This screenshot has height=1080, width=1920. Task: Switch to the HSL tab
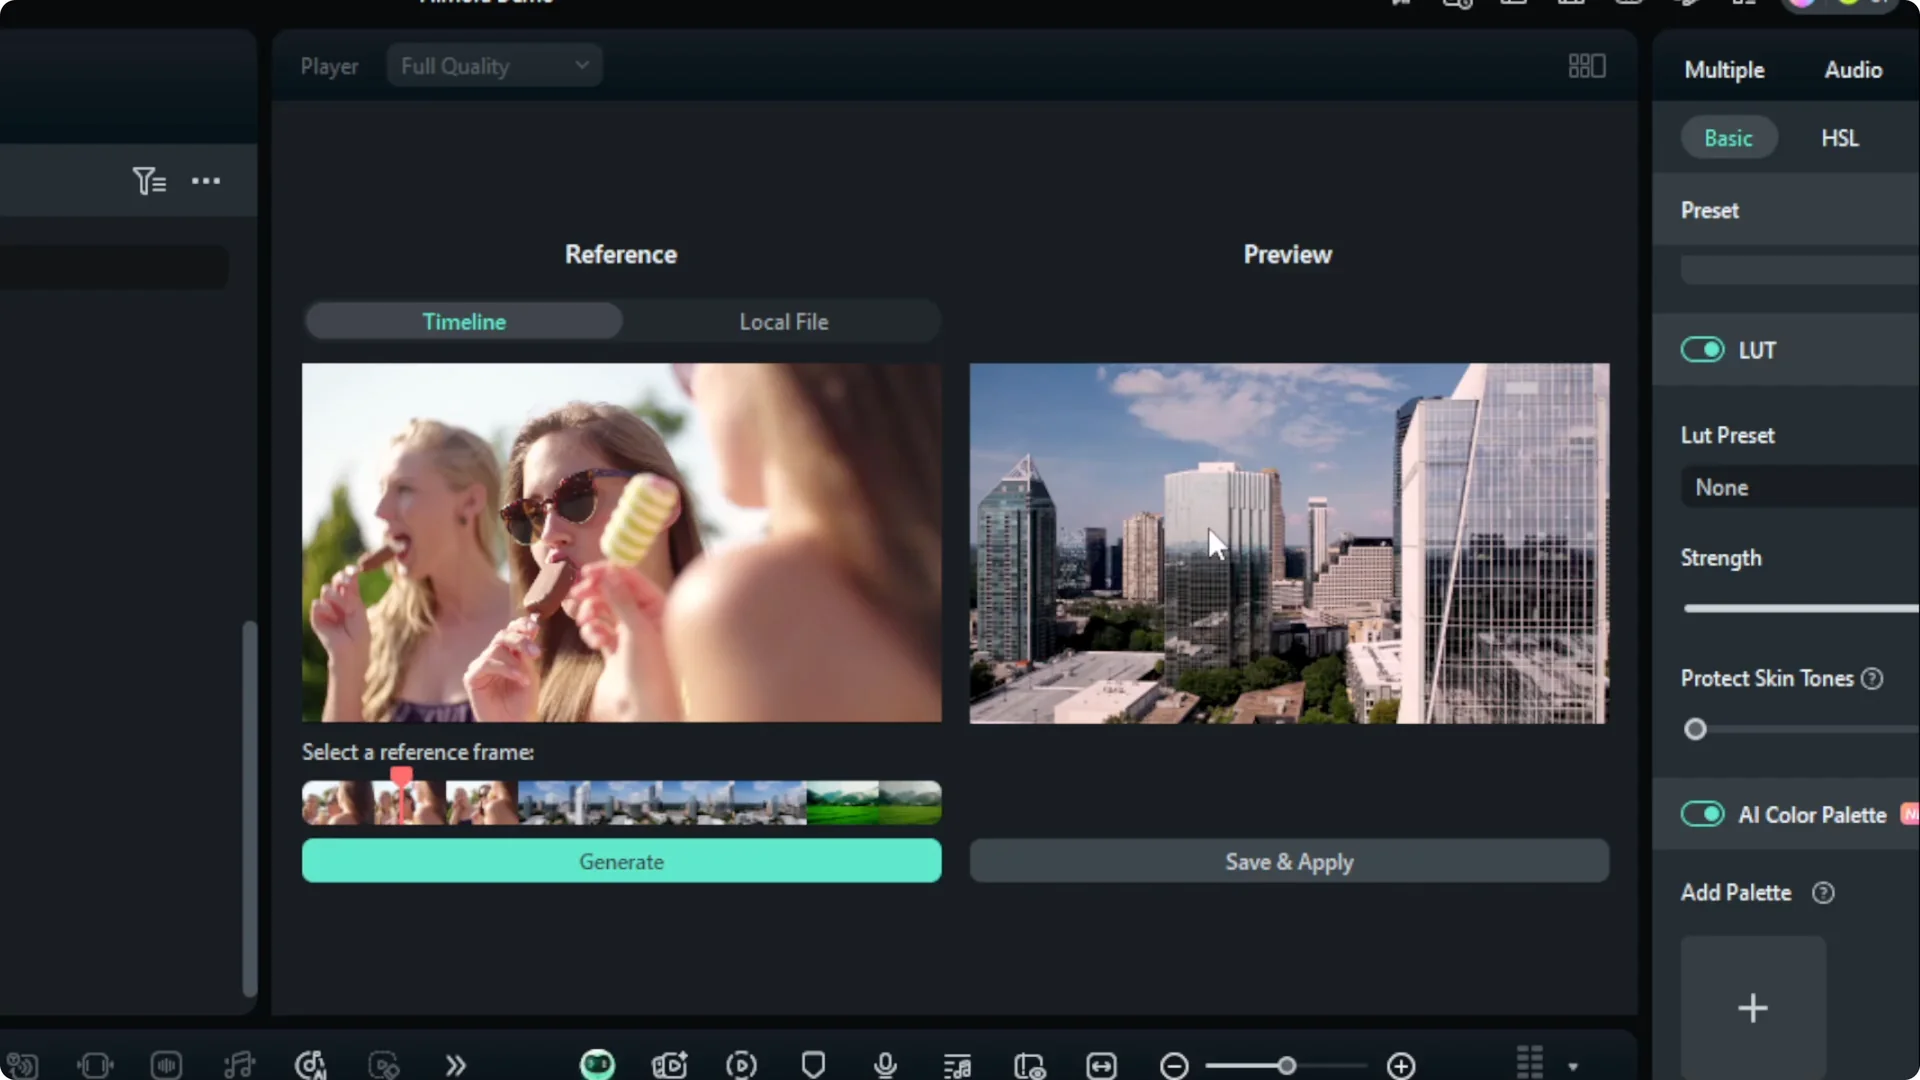click(1840, 137)
